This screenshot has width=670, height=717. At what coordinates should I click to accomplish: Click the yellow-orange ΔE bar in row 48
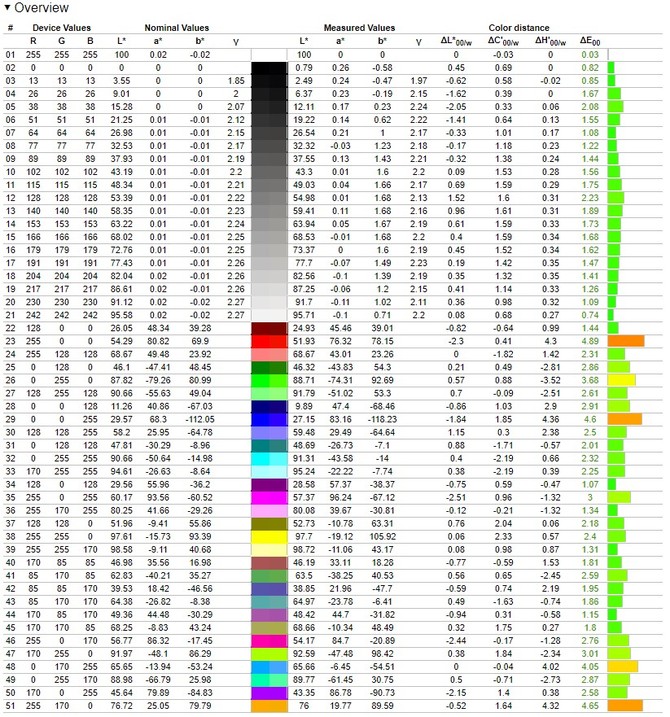(x=623, y=667)
